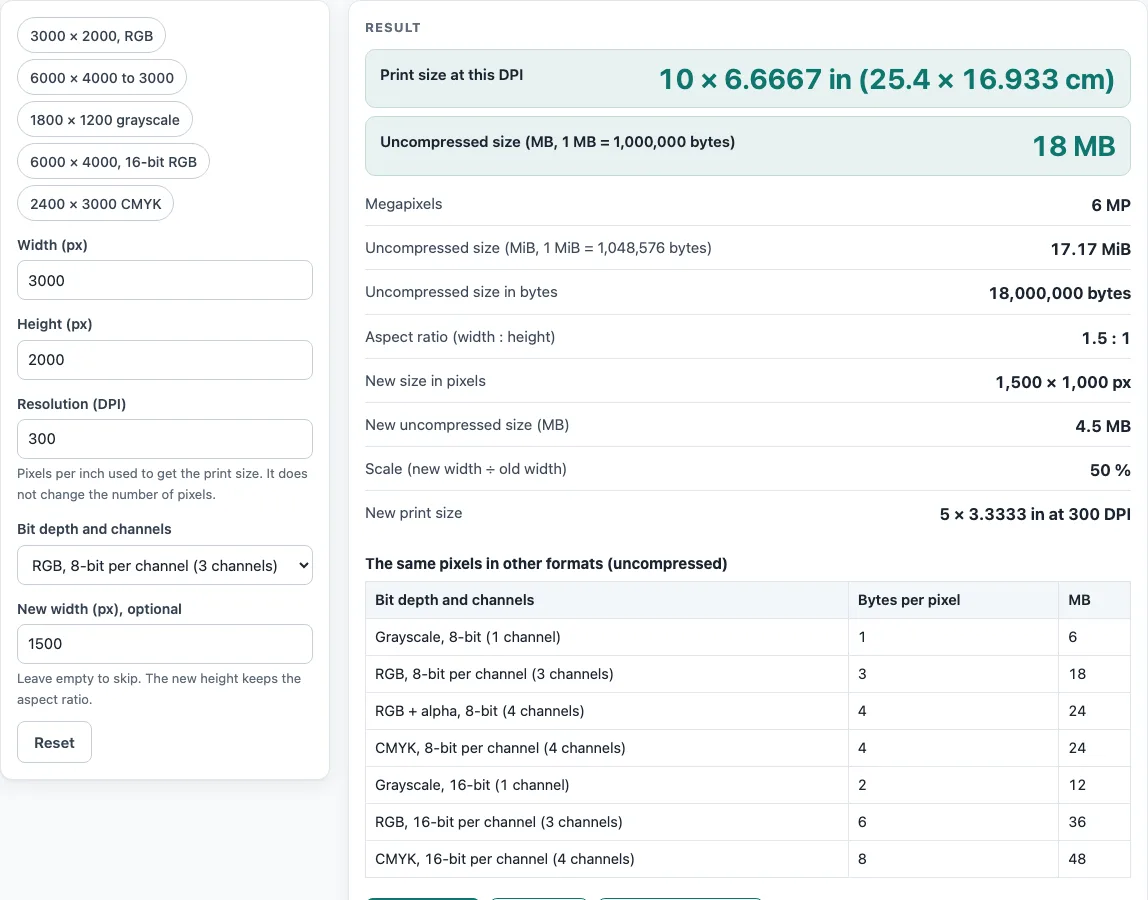Click the Grayscale, 8-bit (1 channel) row
Screen dimensions: 1148x900
tap(748, 637)
